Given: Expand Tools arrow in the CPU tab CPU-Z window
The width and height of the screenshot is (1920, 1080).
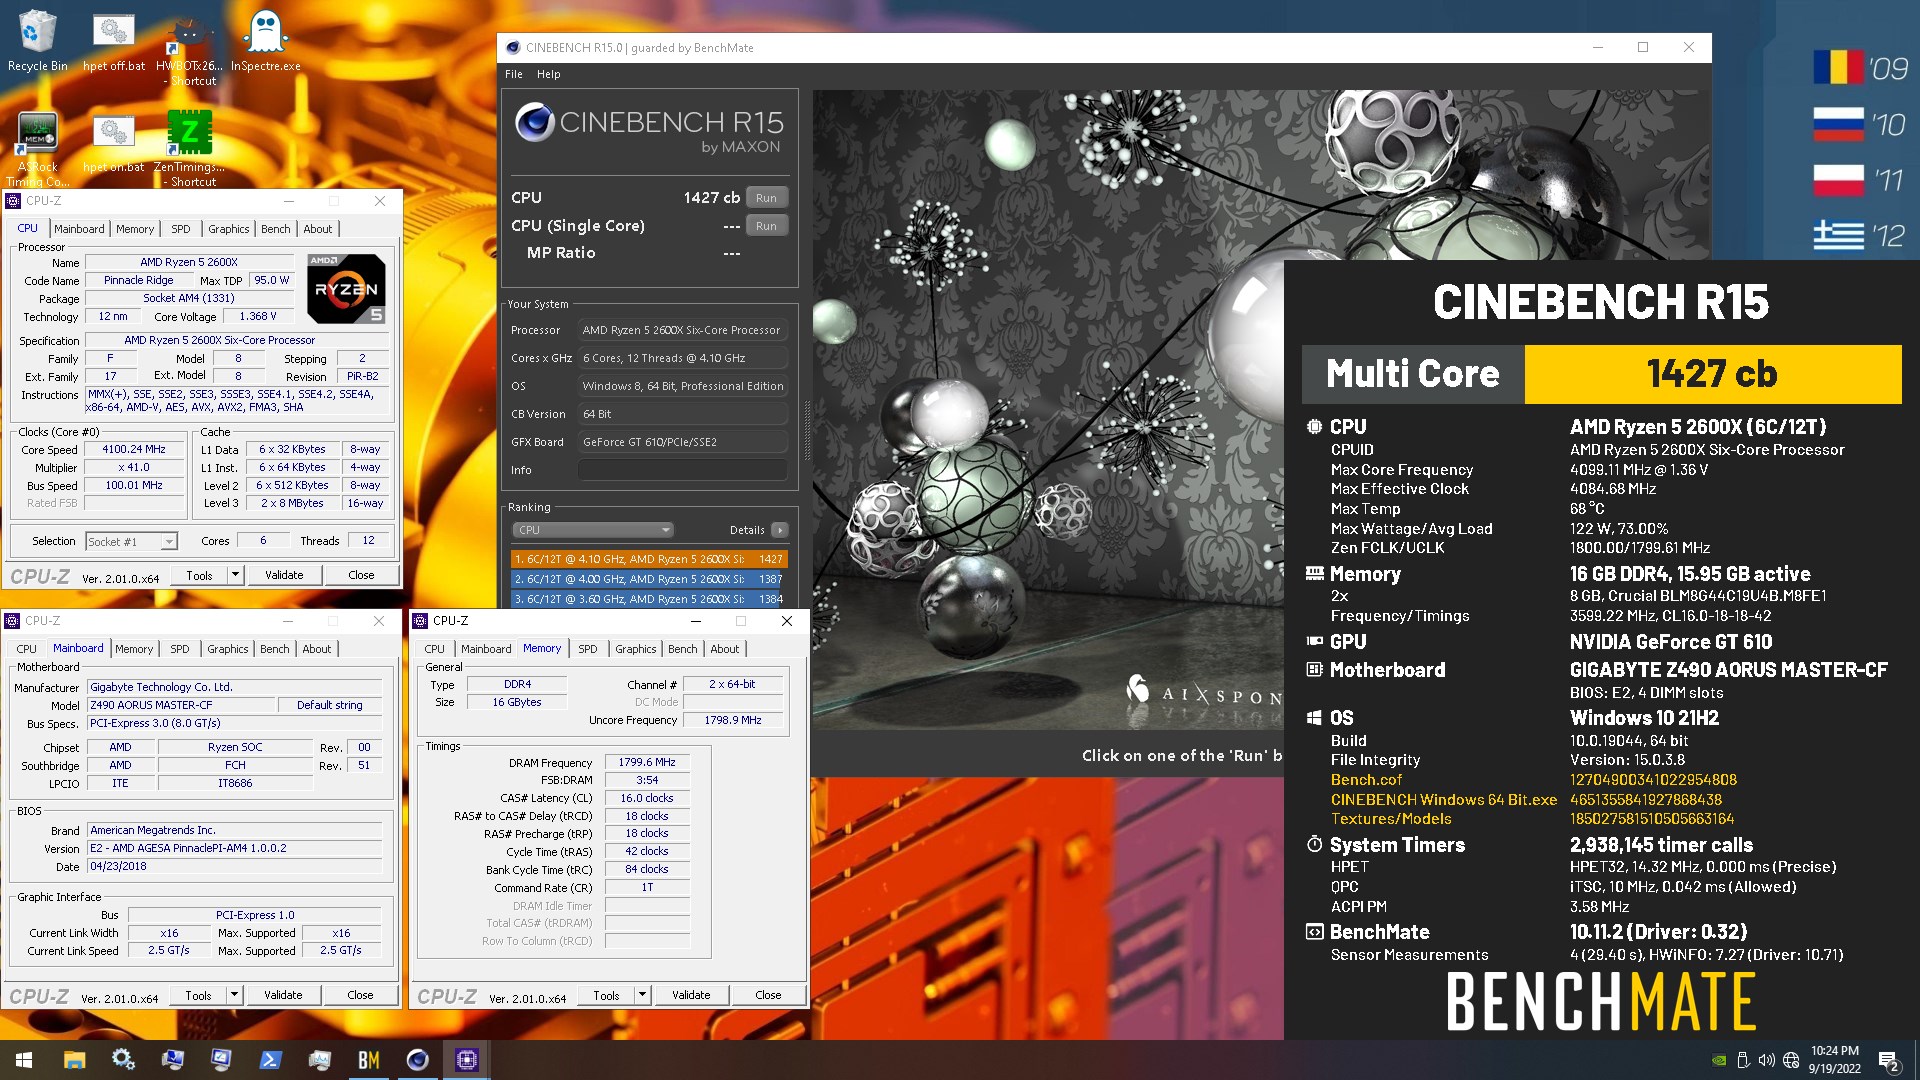Looking at the screenshot, I should tap(235, 575).
